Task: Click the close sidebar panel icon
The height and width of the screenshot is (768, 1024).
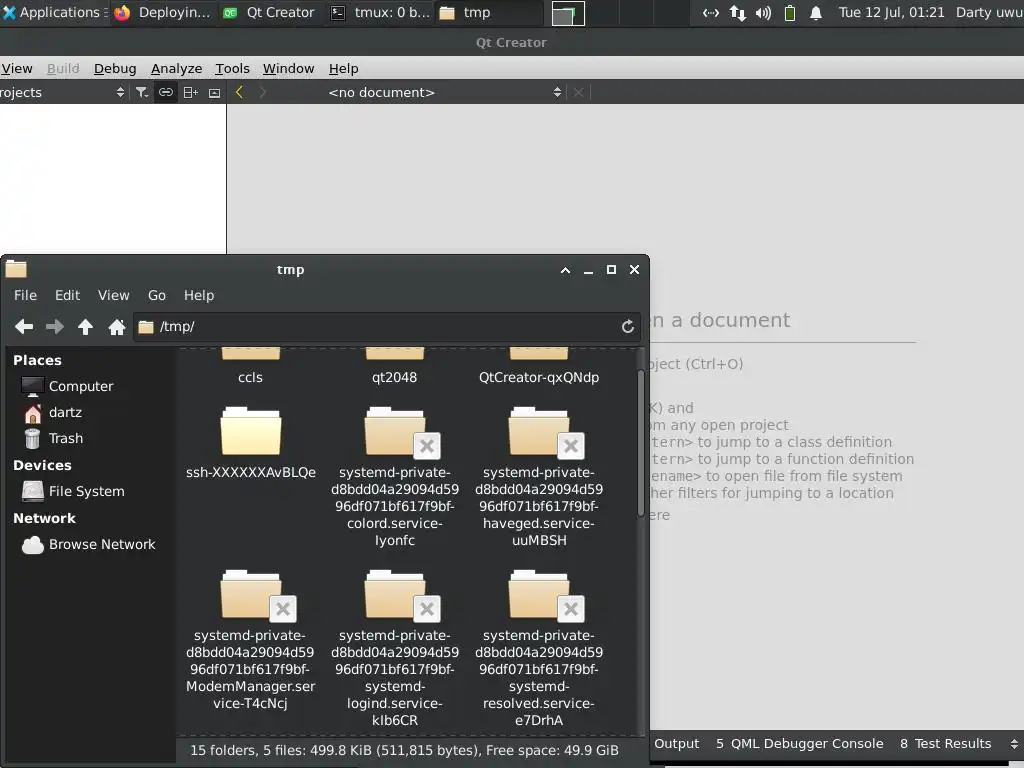Action: [214, 93]
